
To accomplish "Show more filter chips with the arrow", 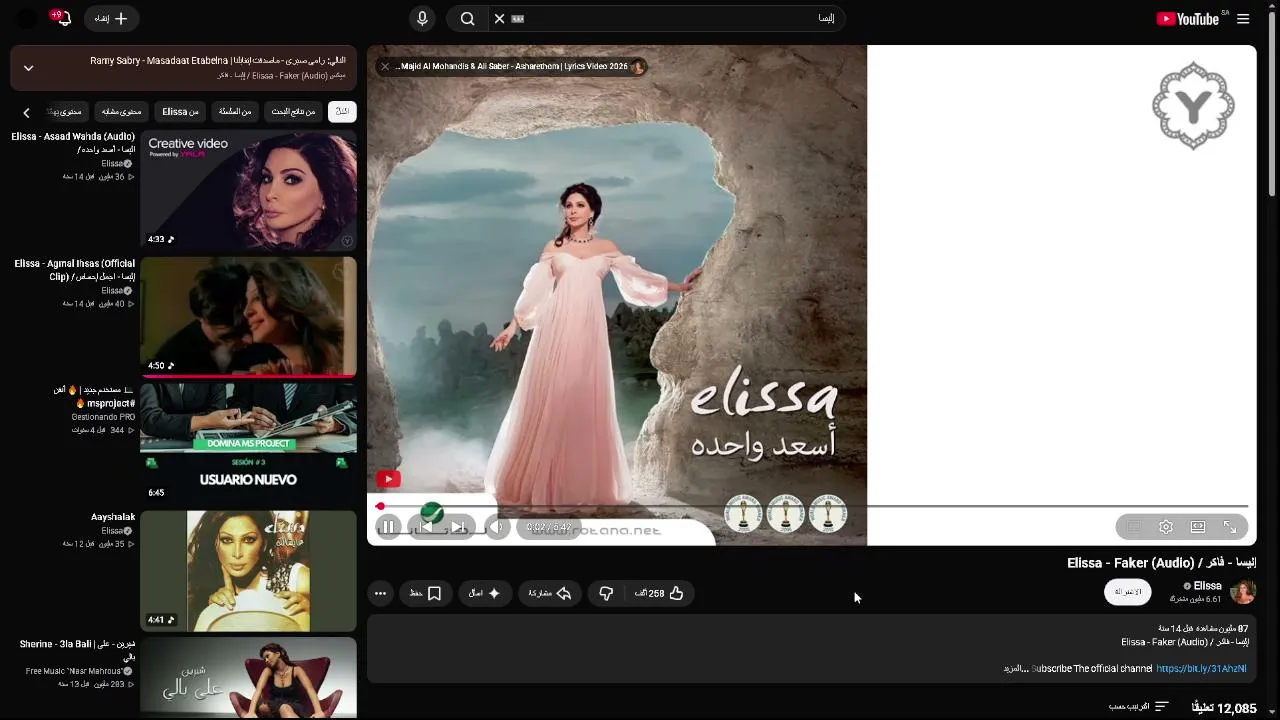I will pyautogui.click(x=27, y=113).
